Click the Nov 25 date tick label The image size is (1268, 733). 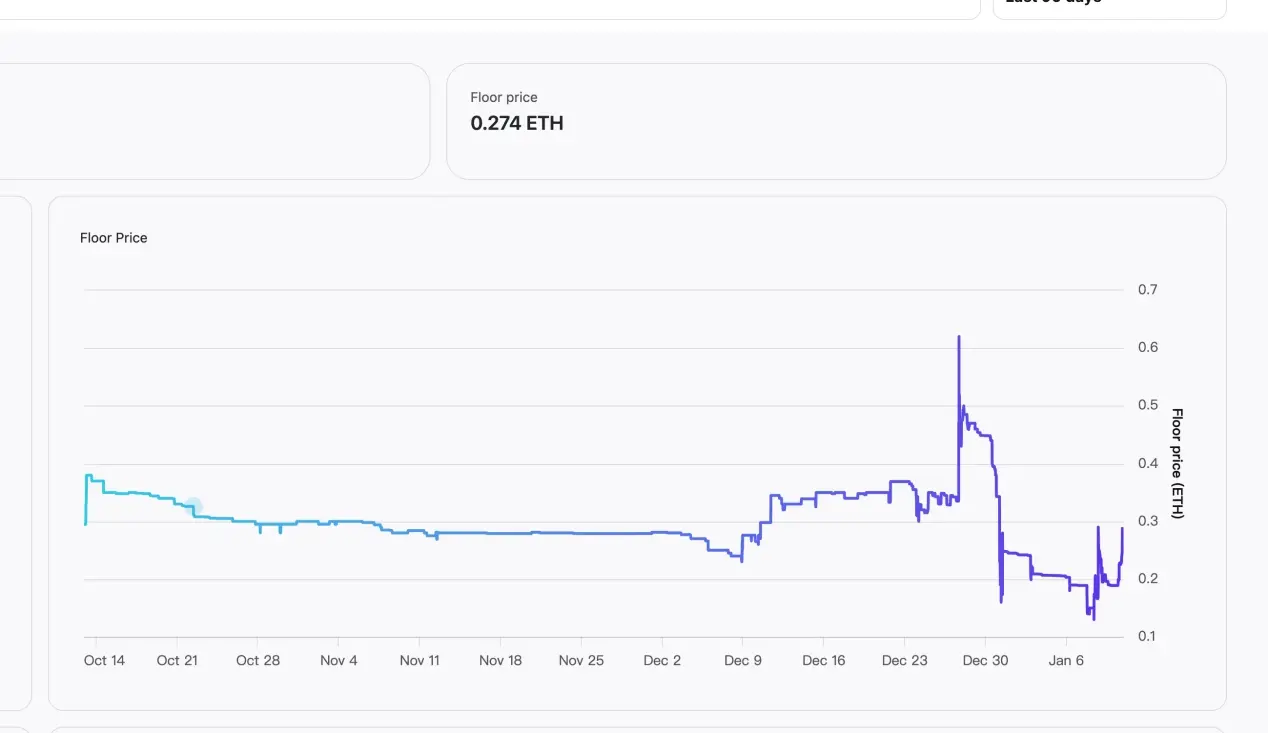click(581, 660)
